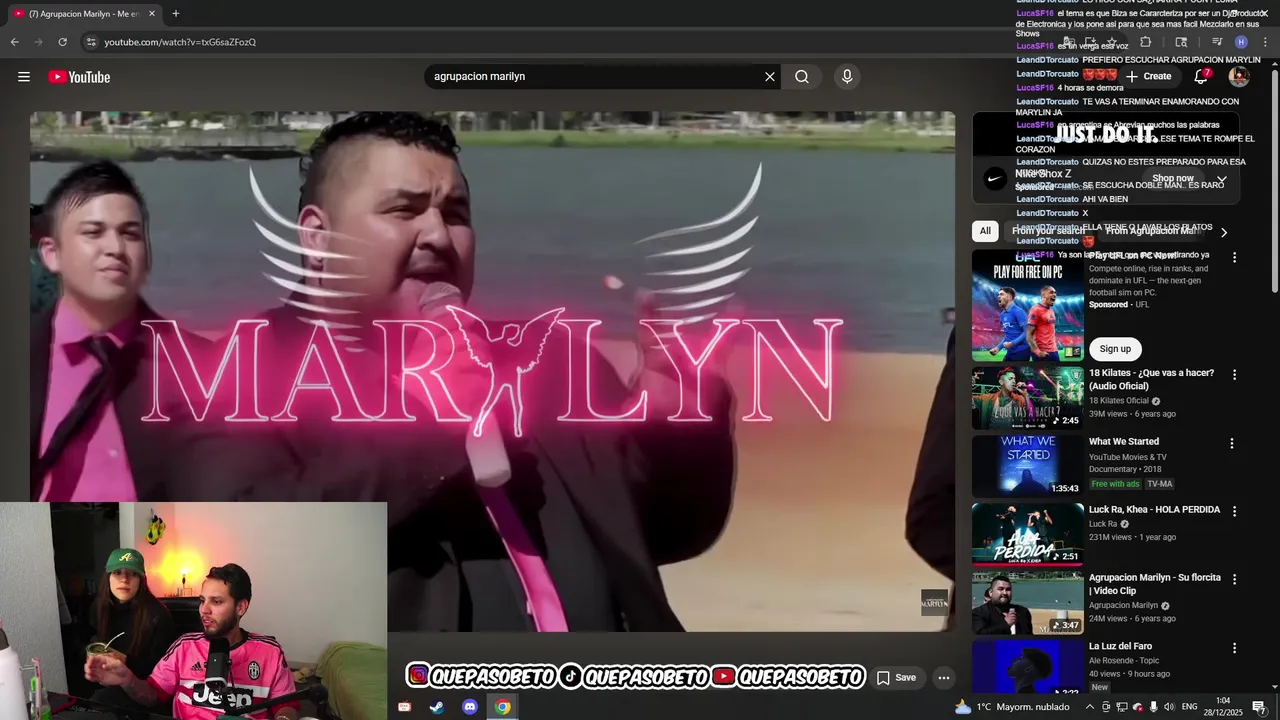Open volume control in system tray

click(1169, 707)
